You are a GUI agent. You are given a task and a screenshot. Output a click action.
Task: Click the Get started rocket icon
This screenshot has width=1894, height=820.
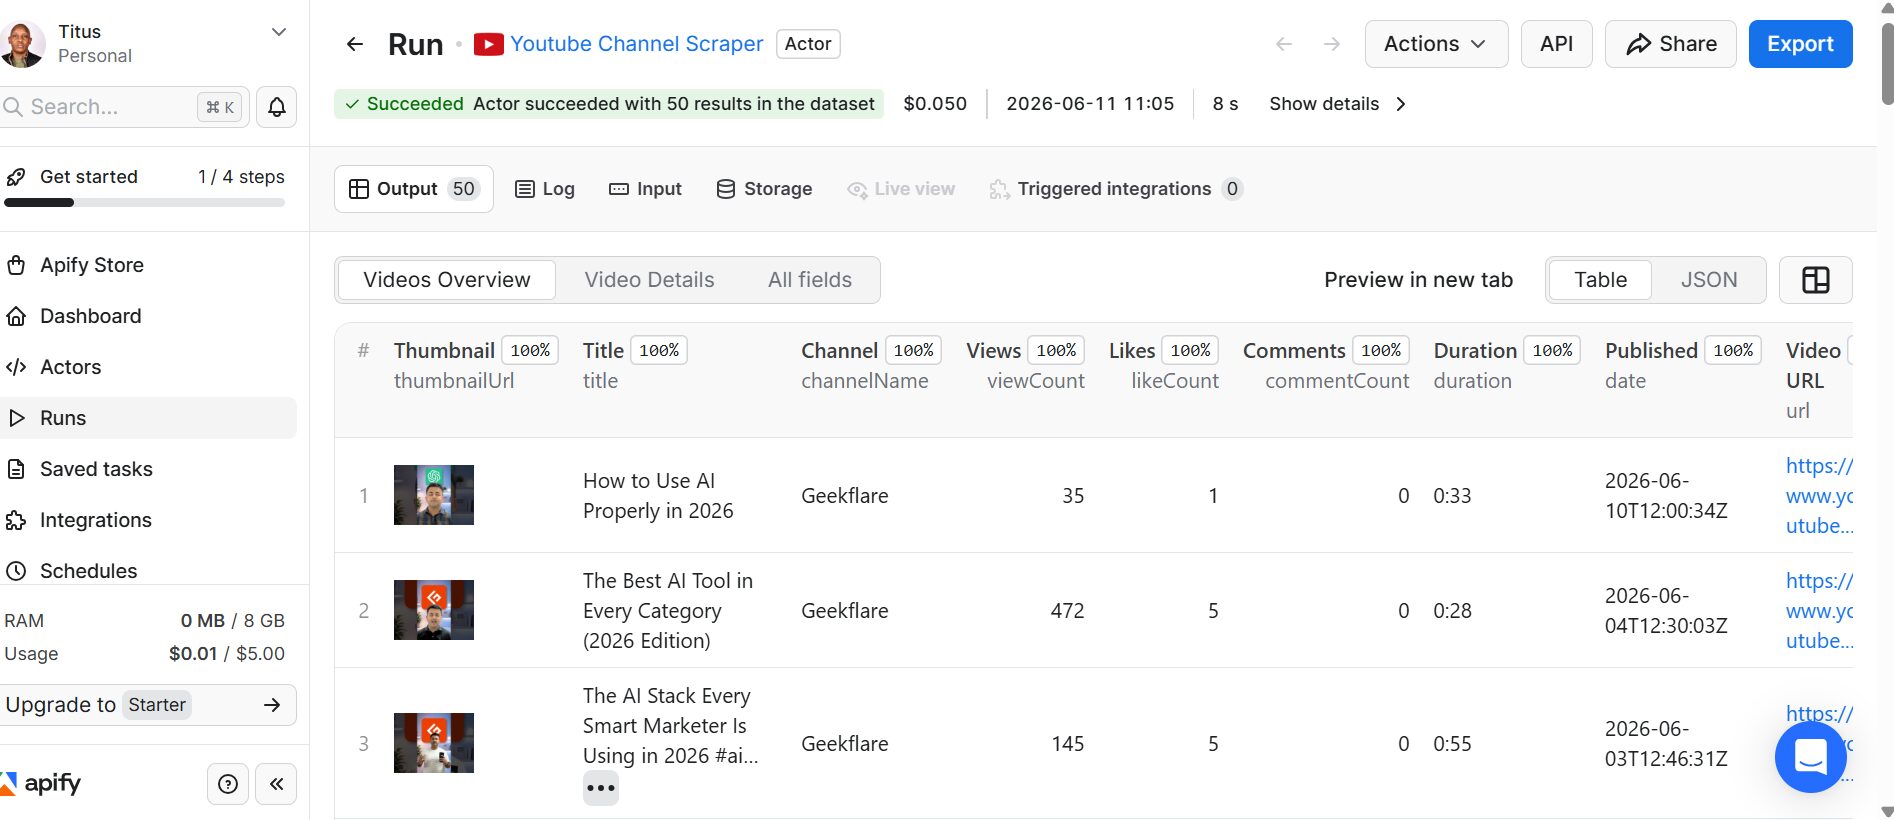(16, 177)
